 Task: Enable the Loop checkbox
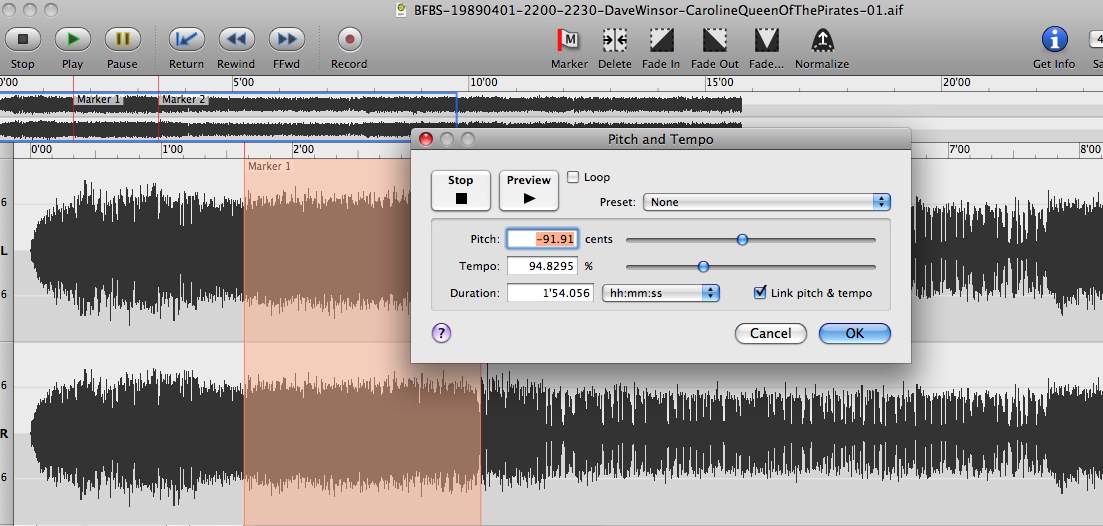tap(573, 177)
